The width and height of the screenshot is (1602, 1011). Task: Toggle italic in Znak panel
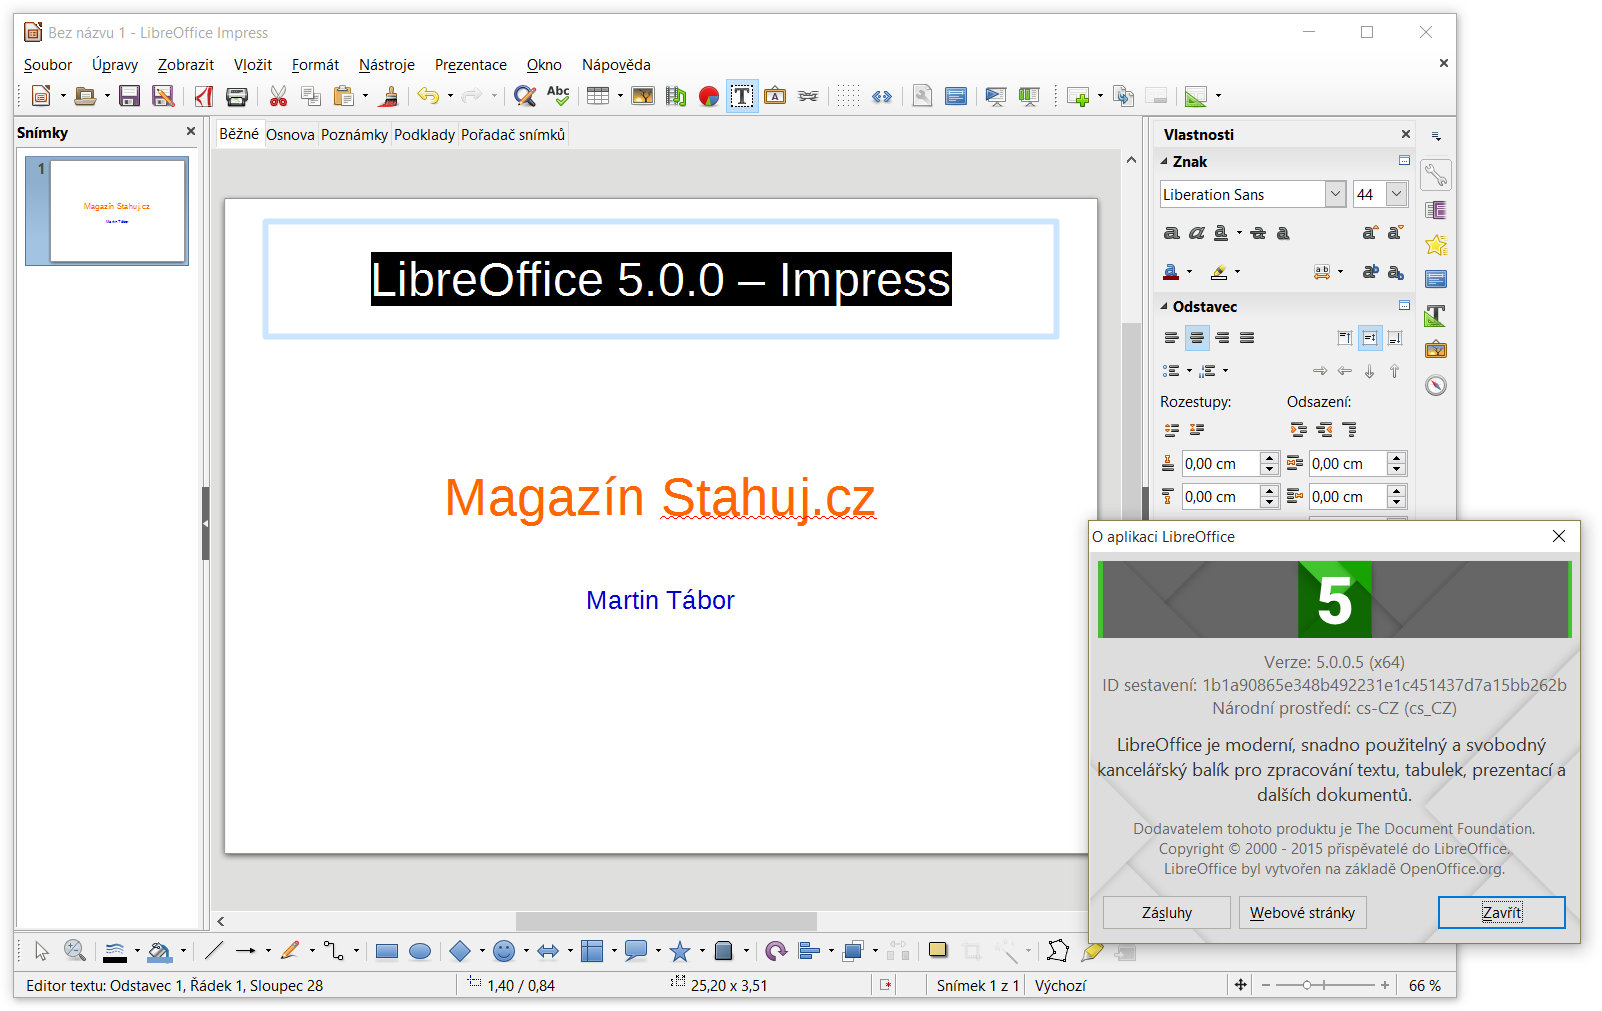(1196, 233)
